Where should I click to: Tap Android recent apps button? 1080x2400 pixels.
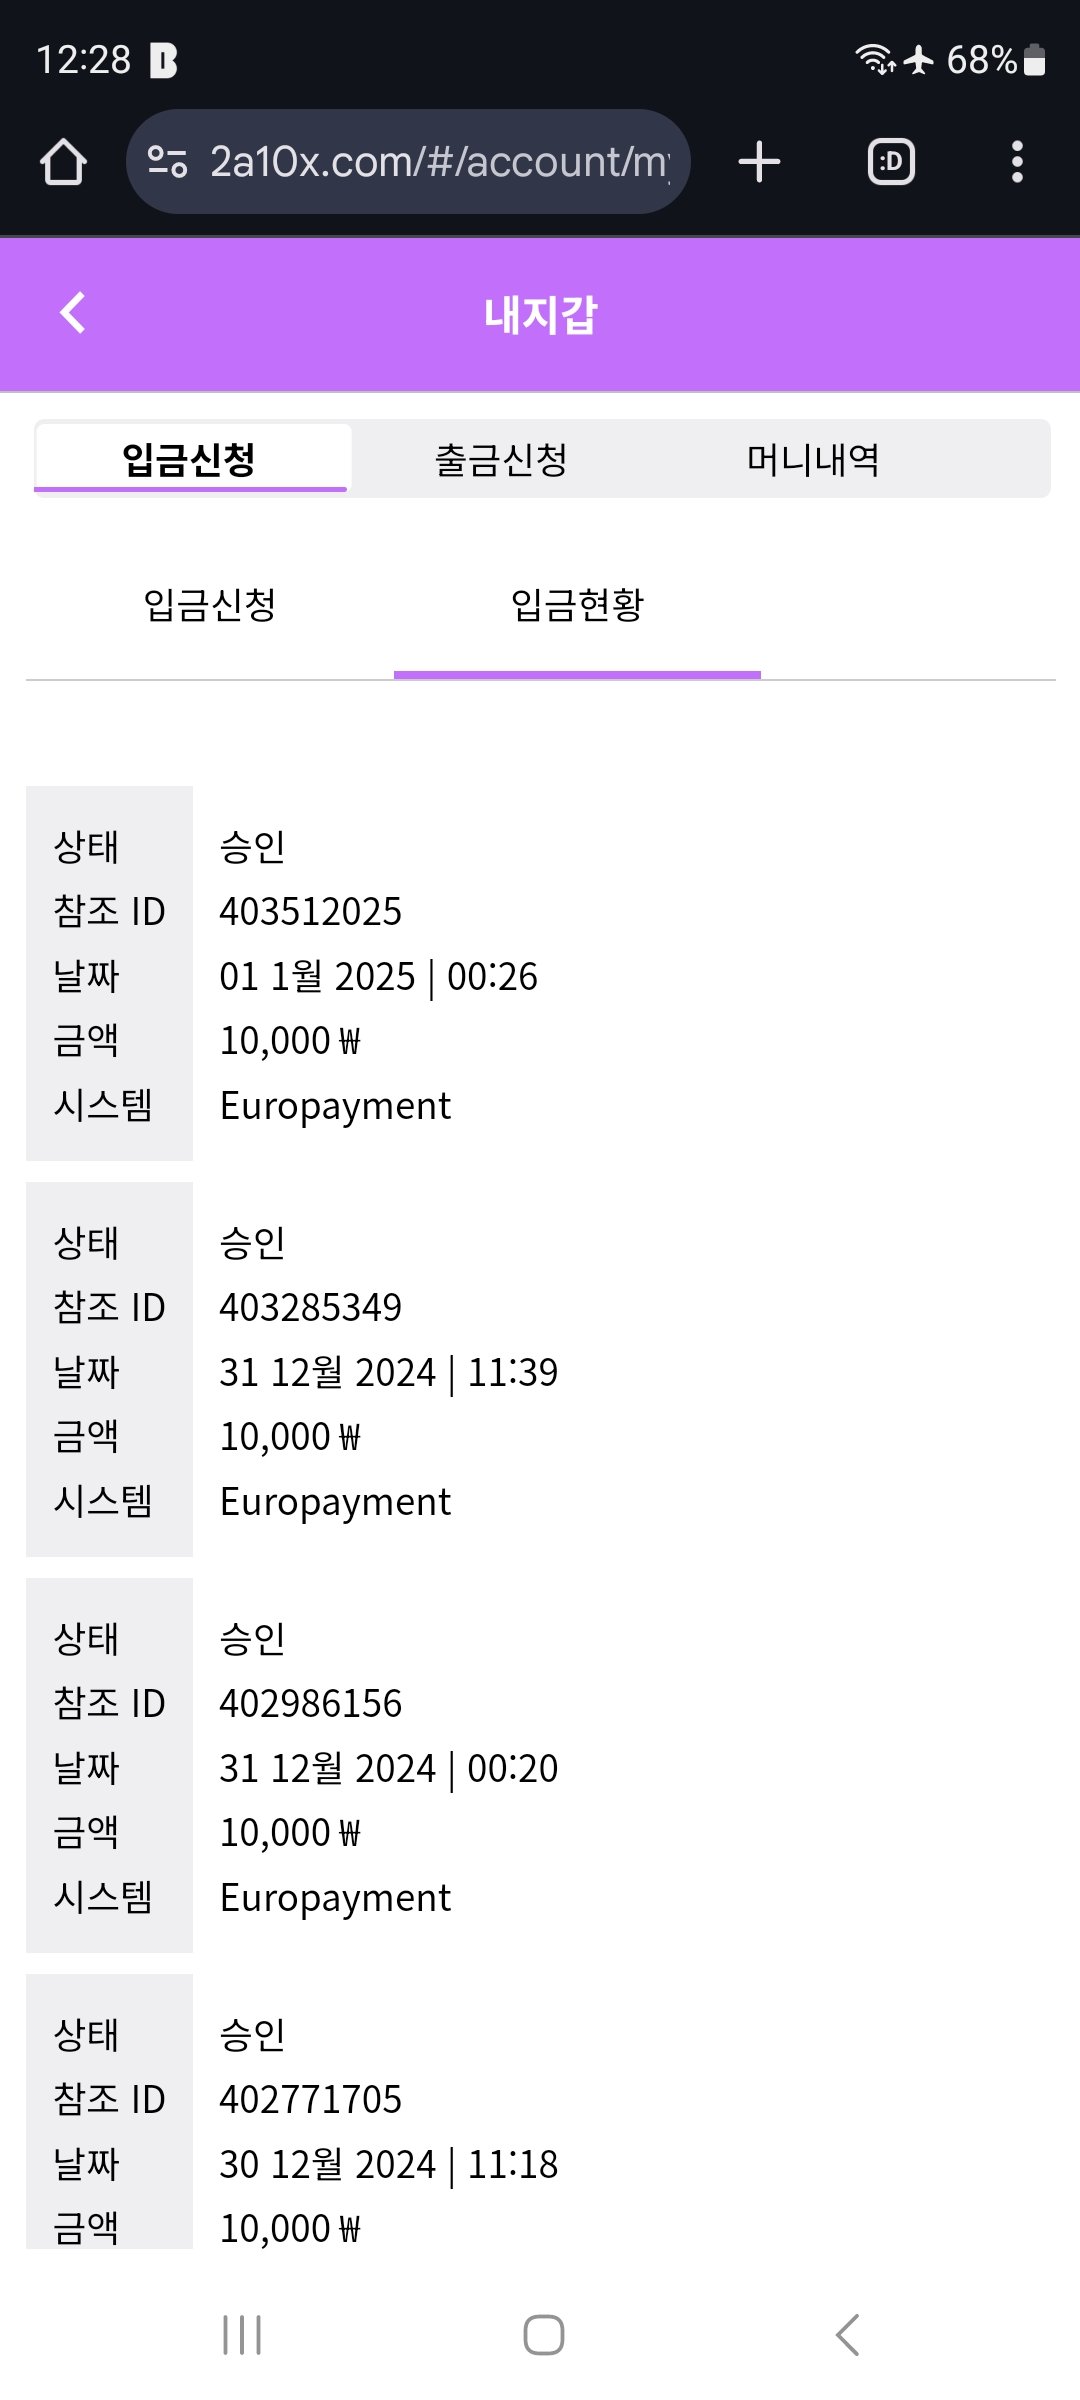(242, 2335)
